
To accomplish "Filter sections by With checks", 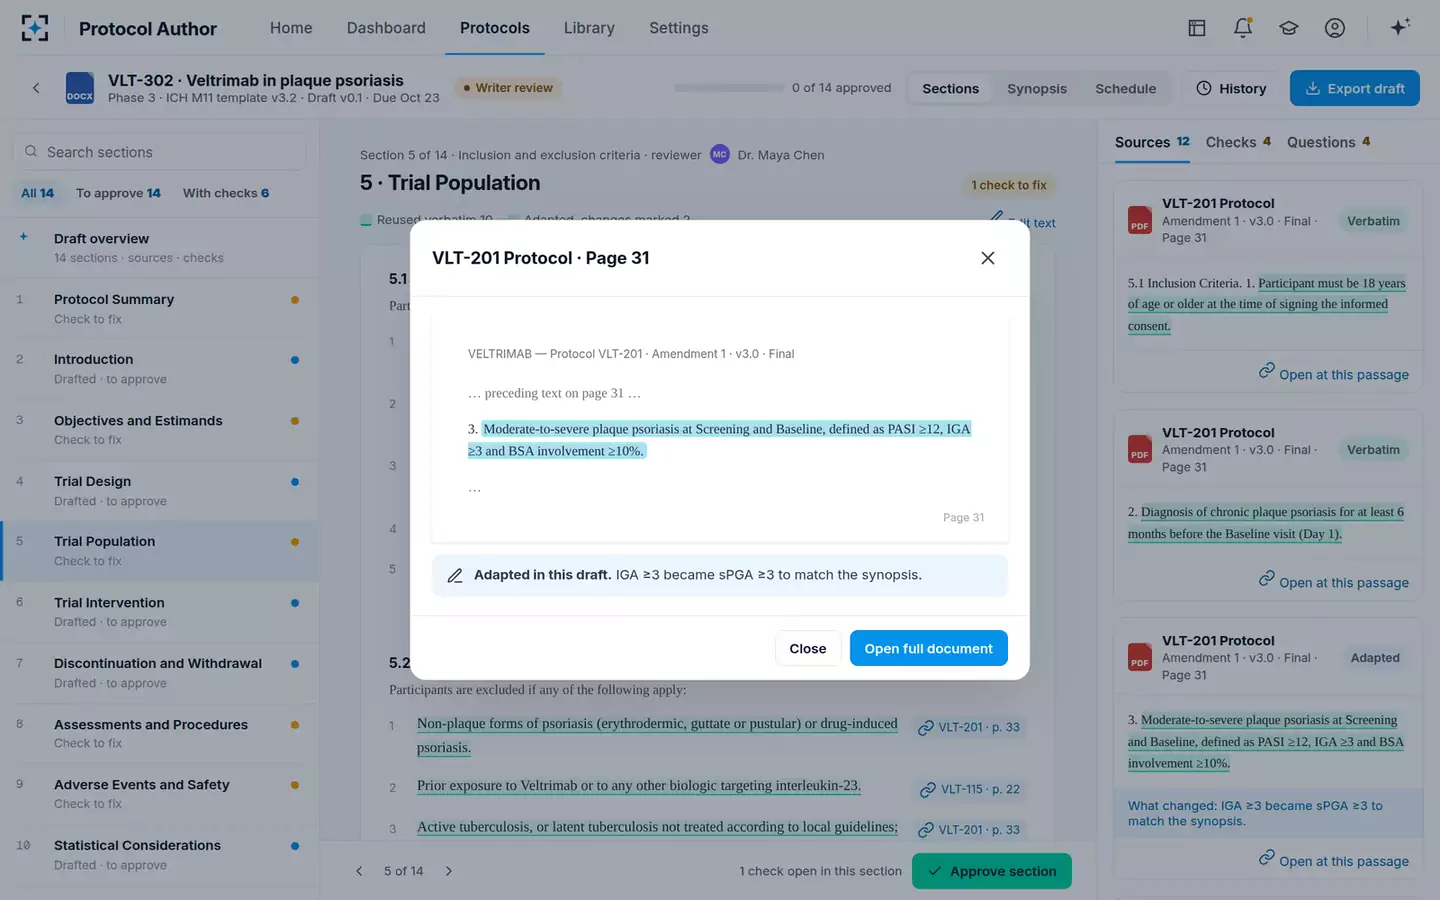I will point(226,193).
